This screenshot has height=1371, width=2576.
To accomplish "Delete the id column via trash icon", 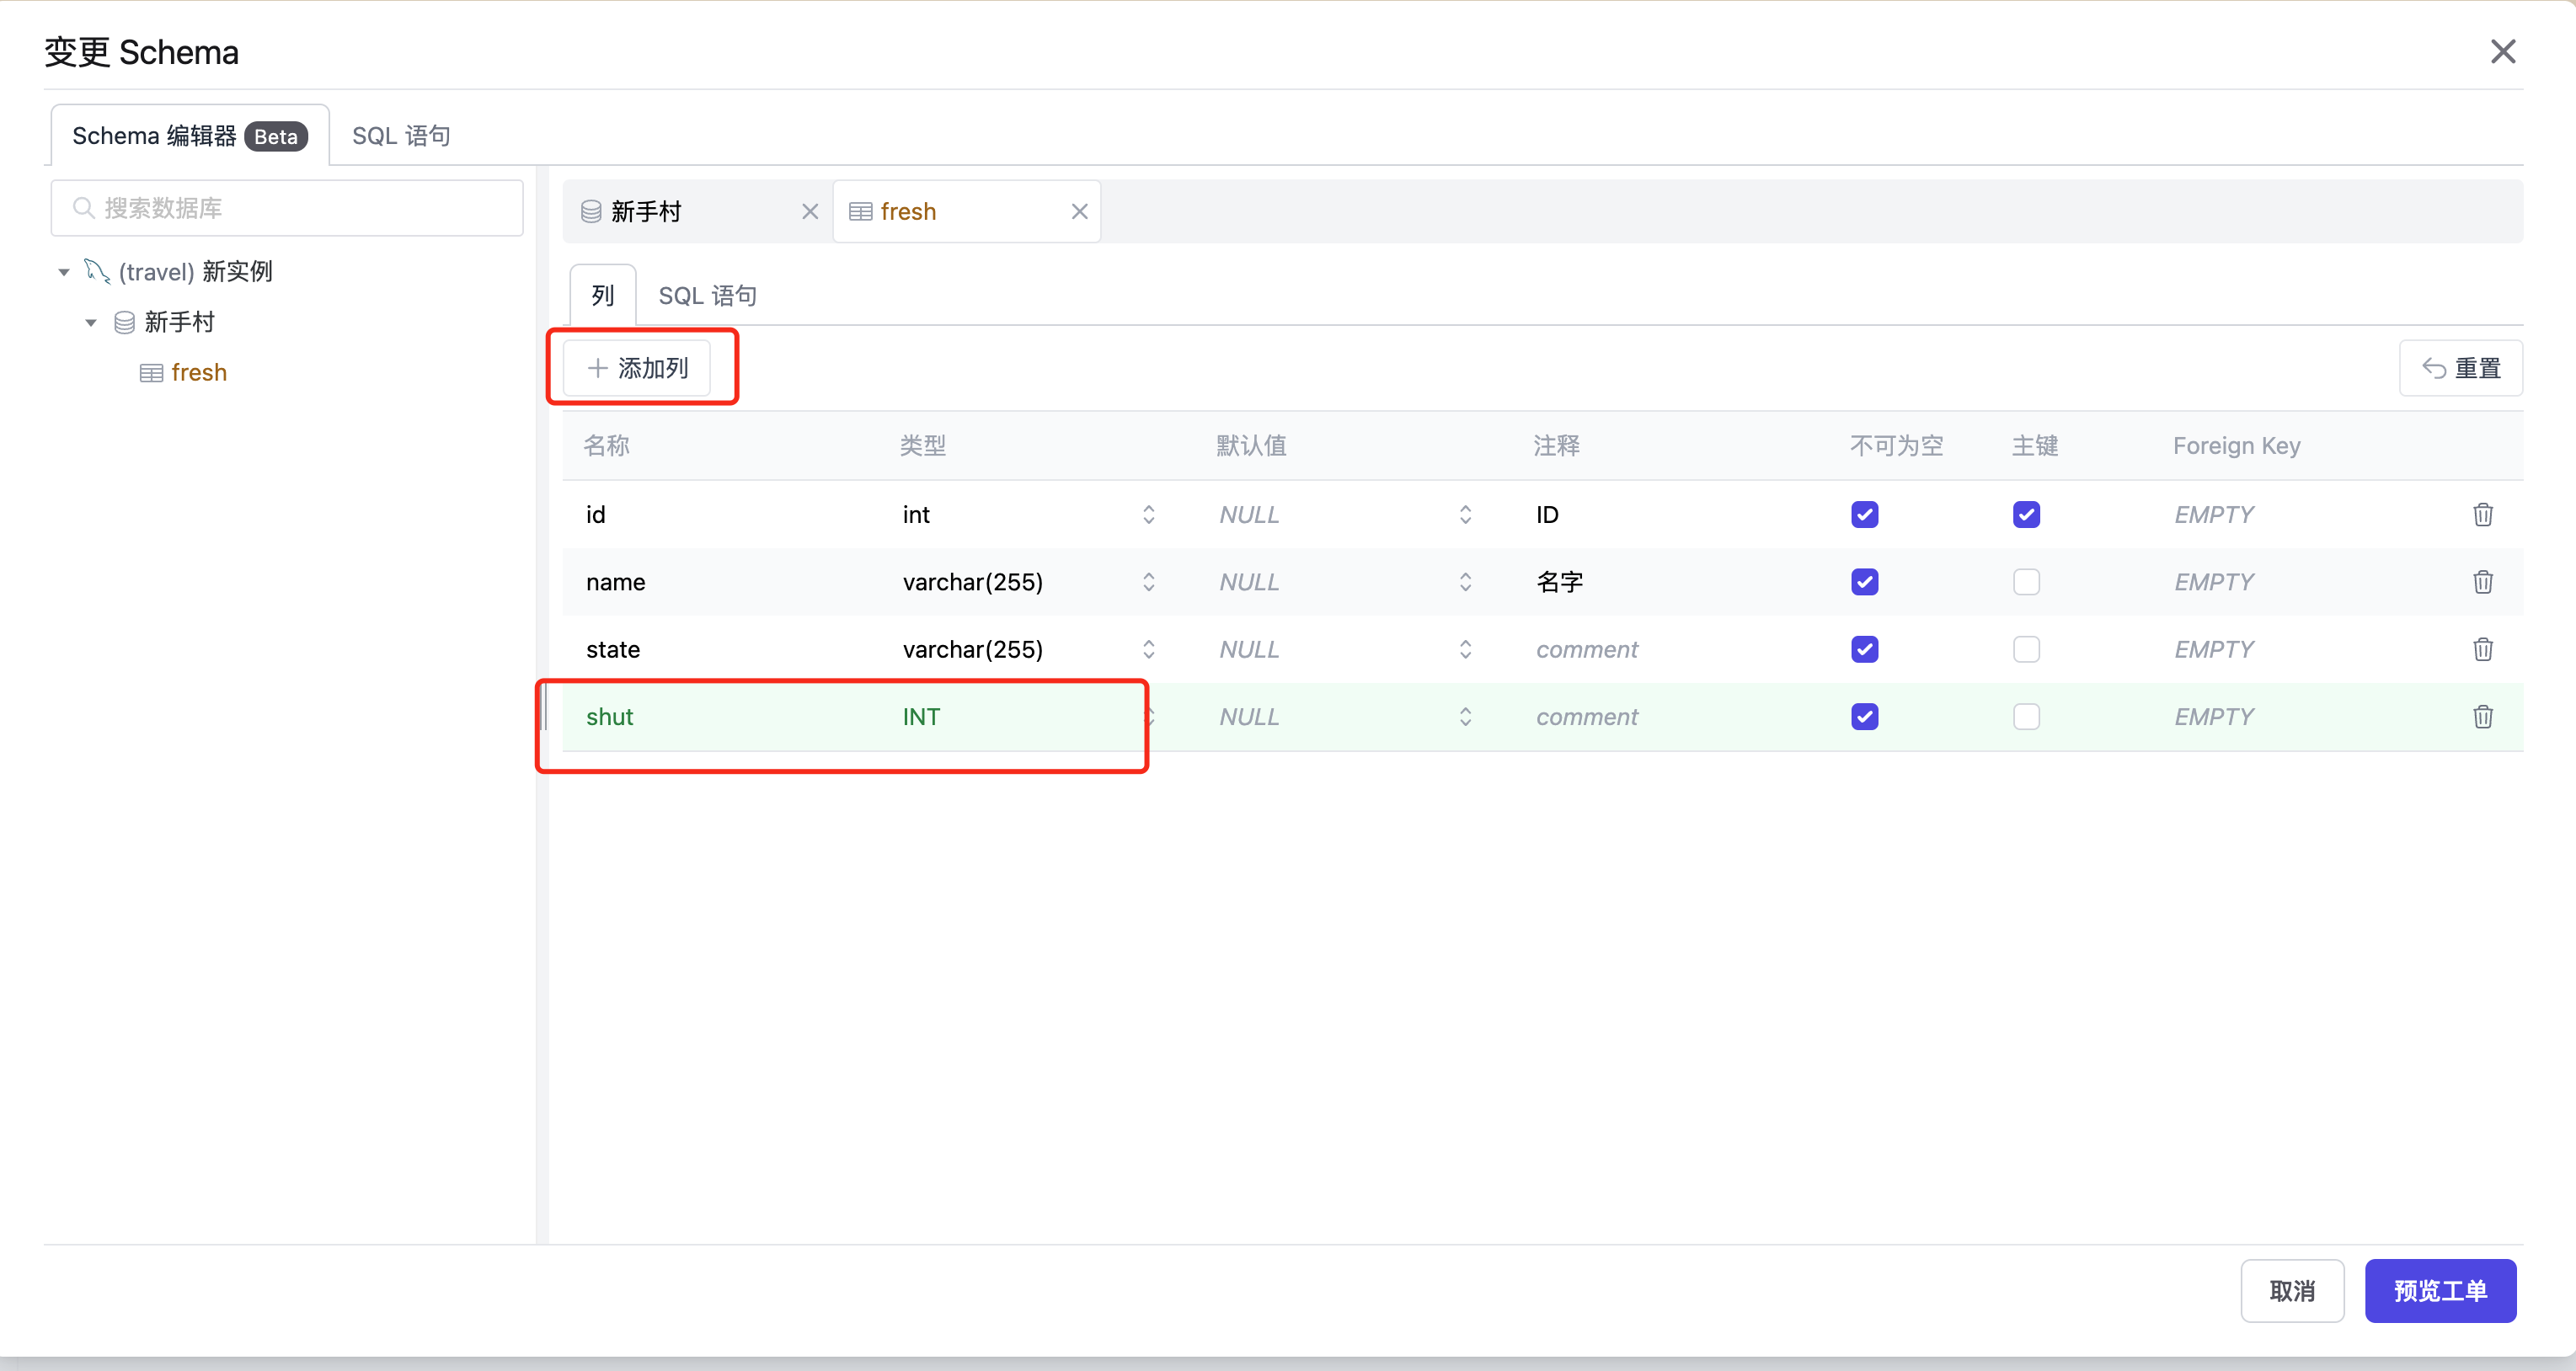I will pos(2482,514).
